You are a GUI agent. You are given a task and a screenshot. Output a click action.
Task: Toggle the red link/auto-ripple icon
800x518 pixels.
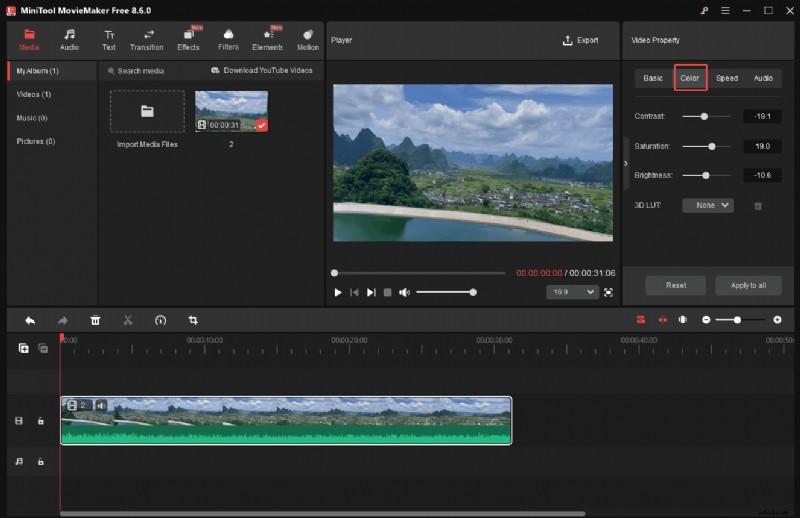[x=662, y=320]
